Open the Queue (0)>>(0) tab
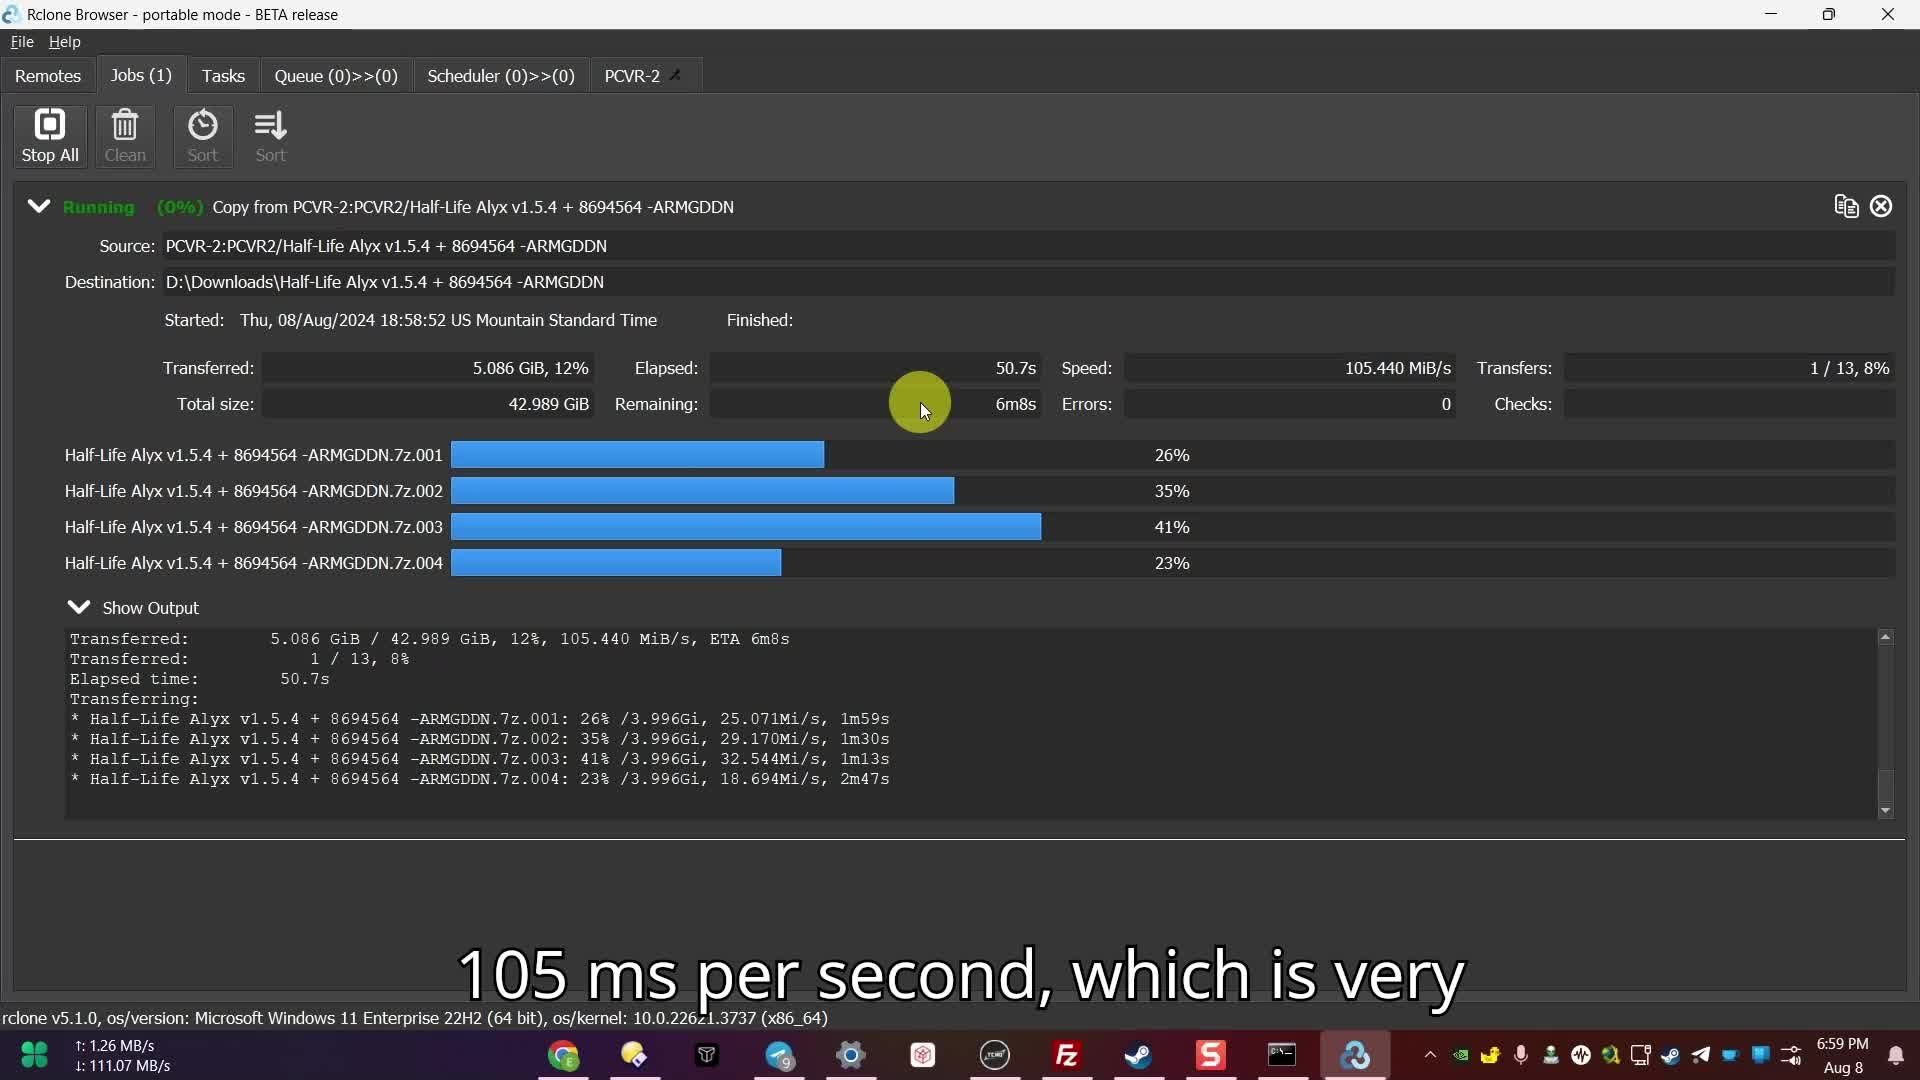The width and height of the screenshot is (1920, 1080). [x=336, y=76]
